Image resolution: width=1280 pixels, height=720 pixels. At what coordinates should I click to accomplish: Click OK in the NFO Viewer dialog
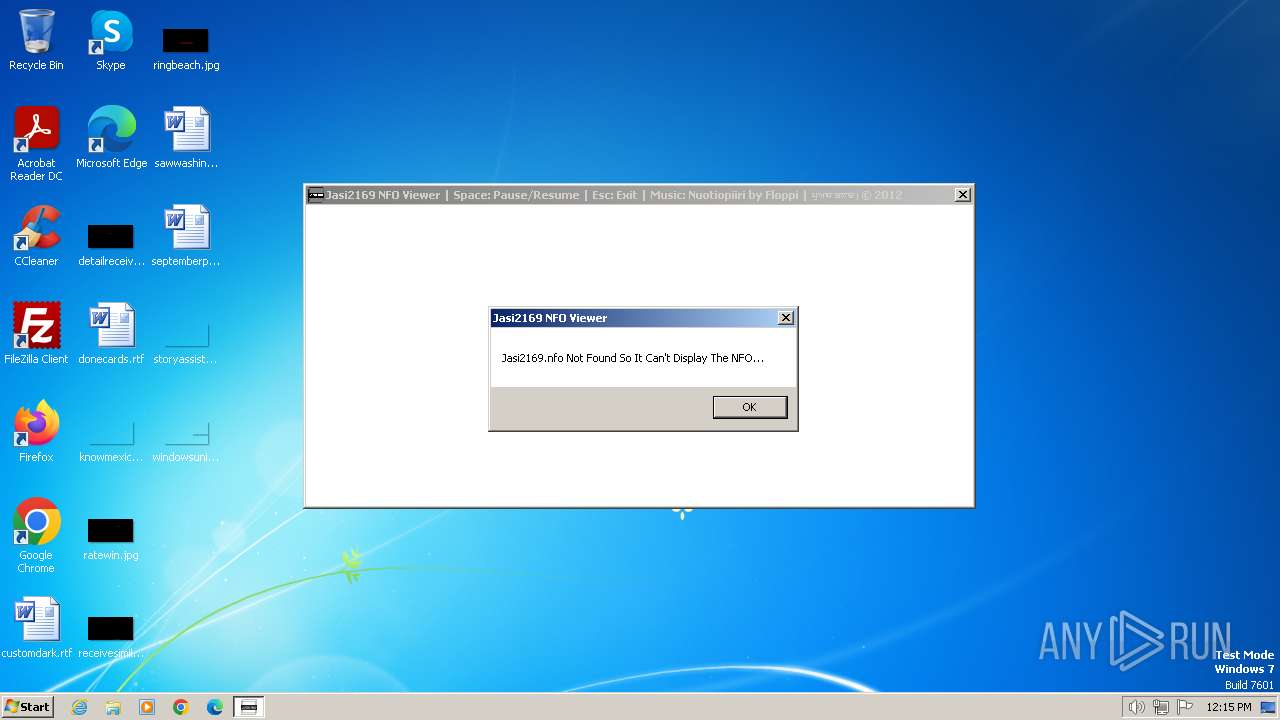tap(749, 407)
